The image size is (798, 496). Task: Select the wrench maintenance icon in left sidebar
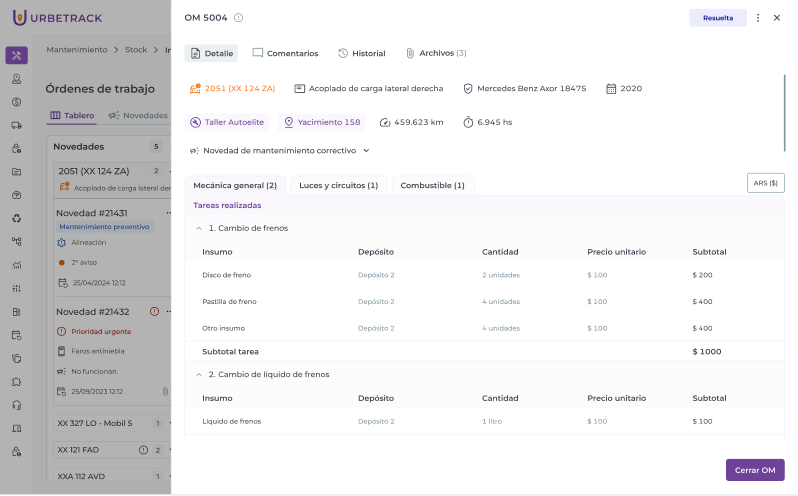(17, 56)
